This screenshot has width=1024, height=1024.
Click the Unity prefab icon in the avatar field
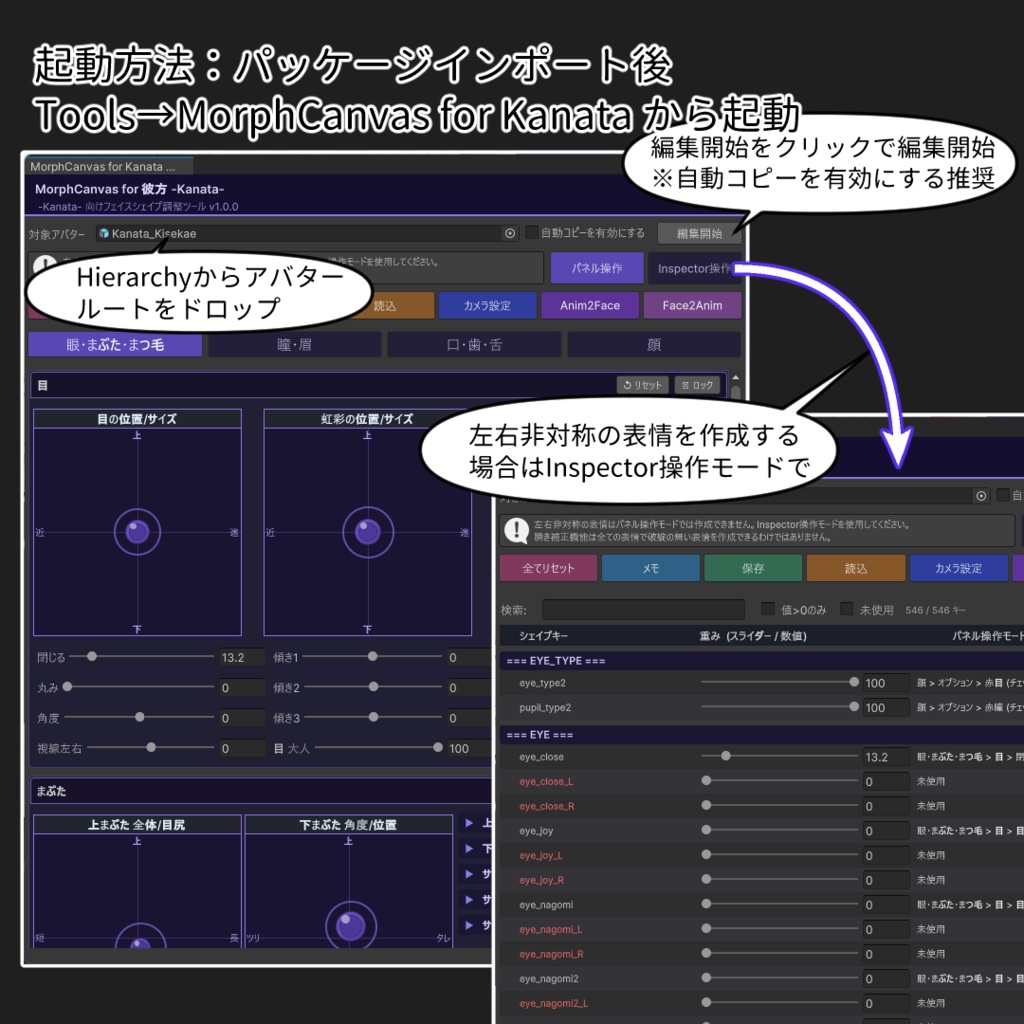pyautogui.click(x=104, y=231)
